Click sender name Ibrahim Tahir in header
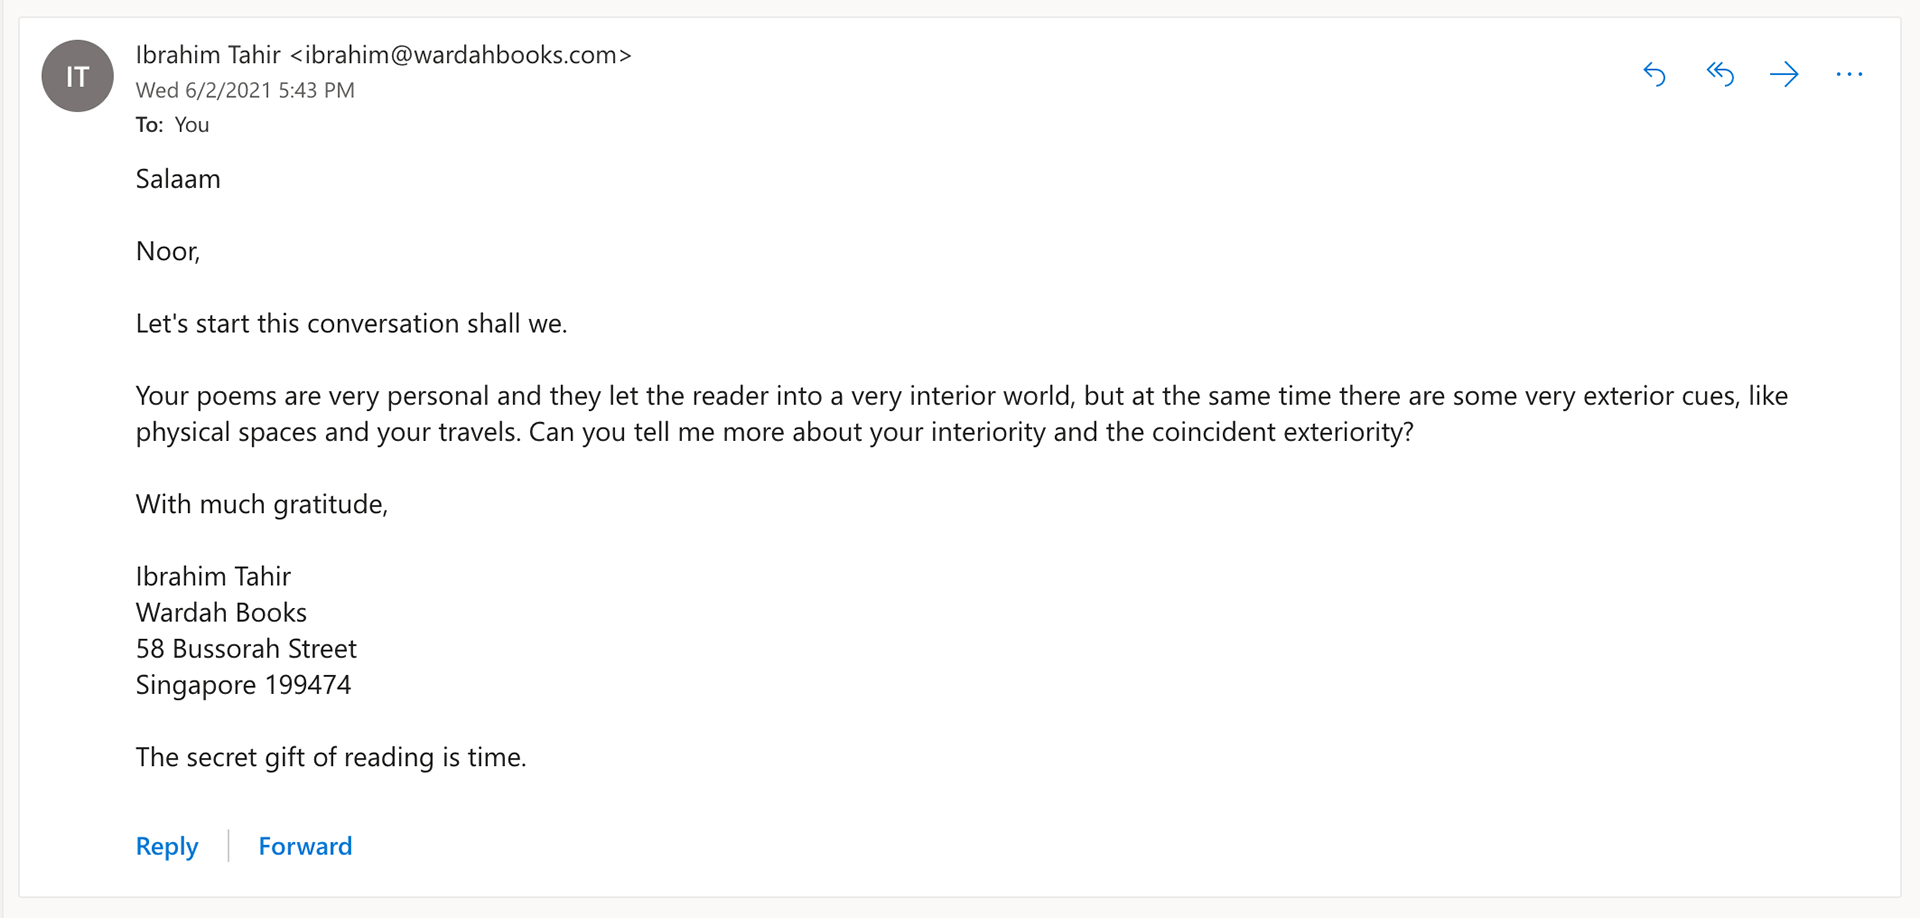The height and width of the screenshot is (918, 1920). pyautogui.click(x=208, y=55)
